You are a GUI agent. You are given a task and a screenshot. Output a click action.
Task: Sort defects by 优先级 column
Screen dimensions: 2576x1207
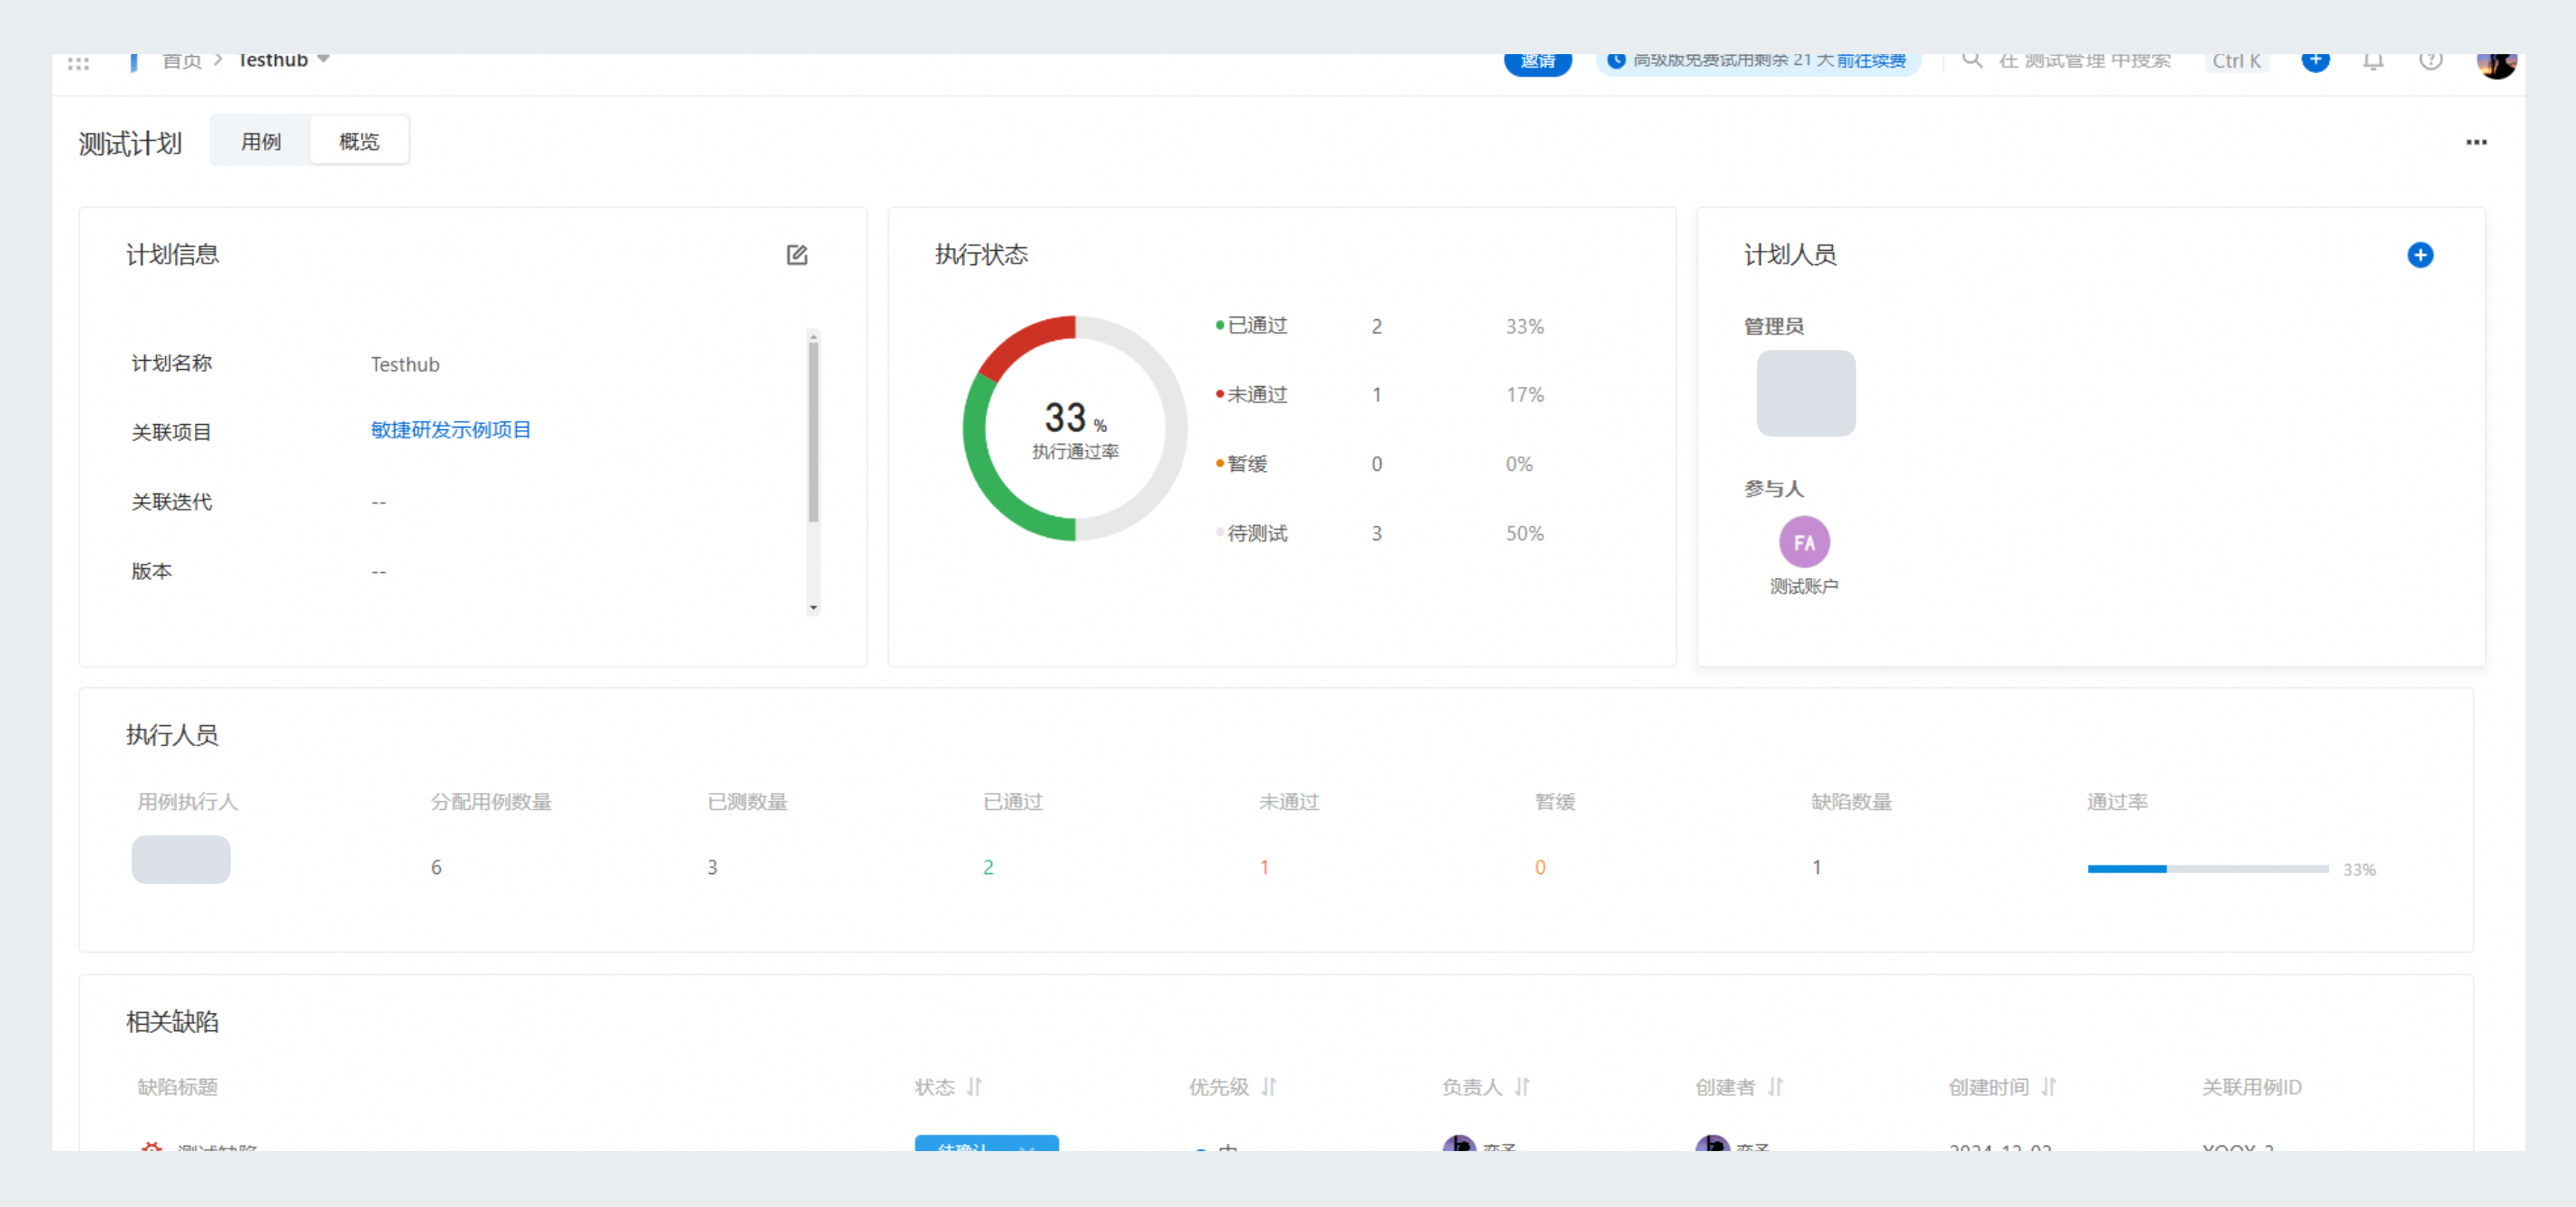pos(1268,1087)
